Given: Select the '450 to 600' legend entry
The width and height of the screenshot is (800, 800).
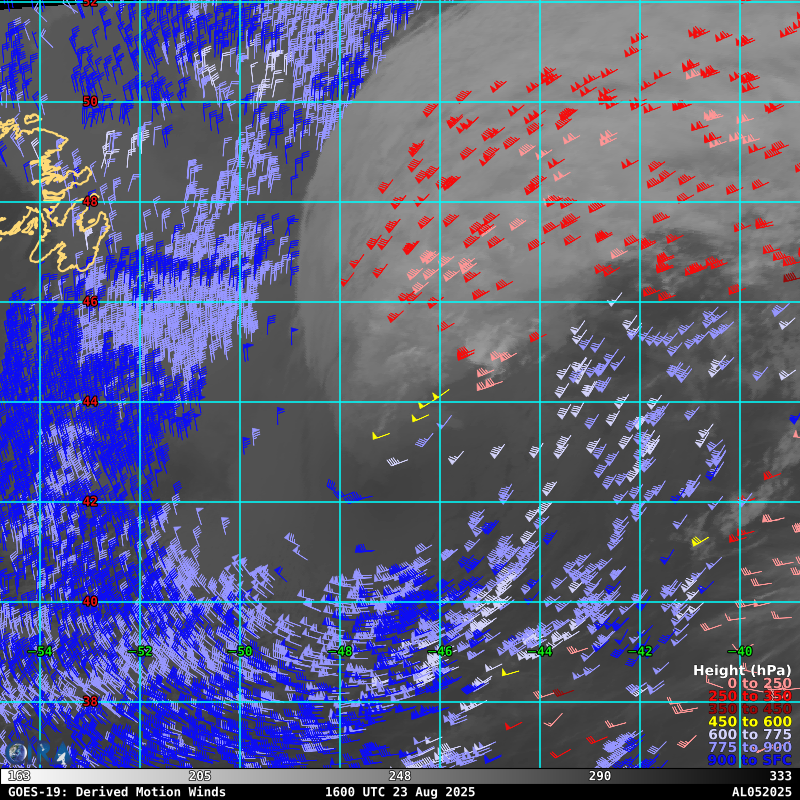Looking at the screenshot, I should pos(750,721).
